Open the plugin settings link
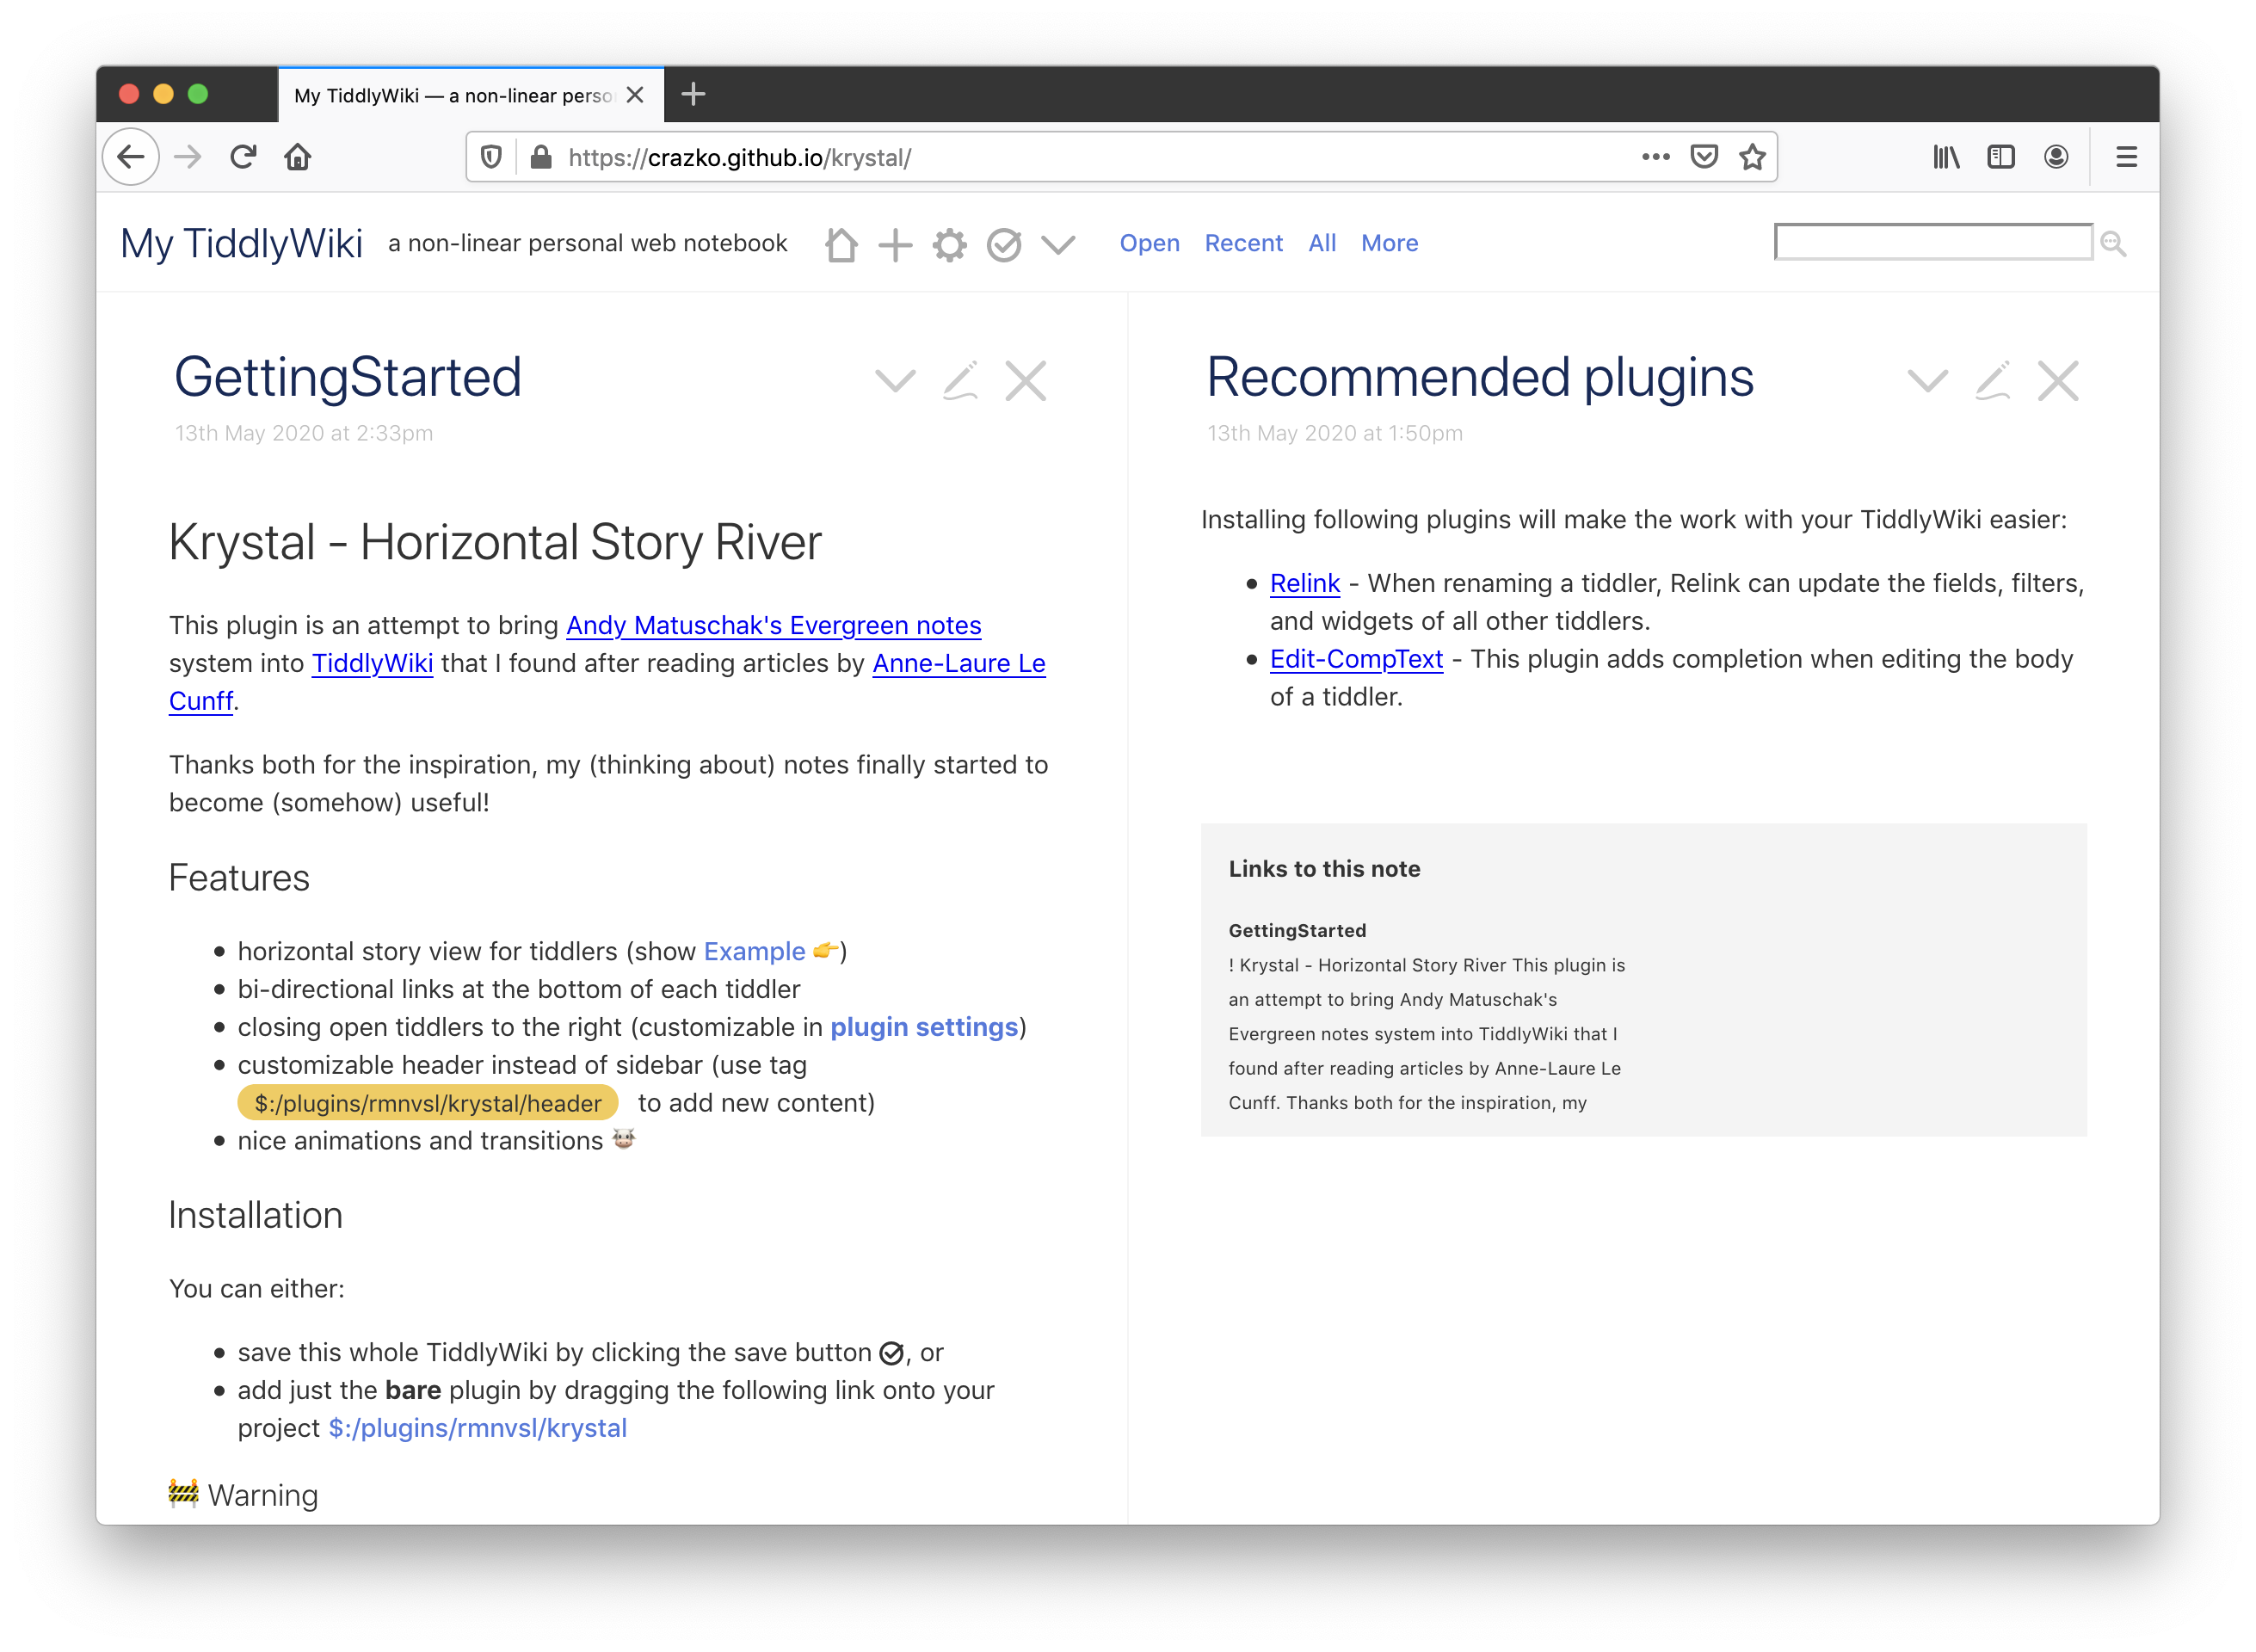 pyautogui.click(x=923, y=1027)
